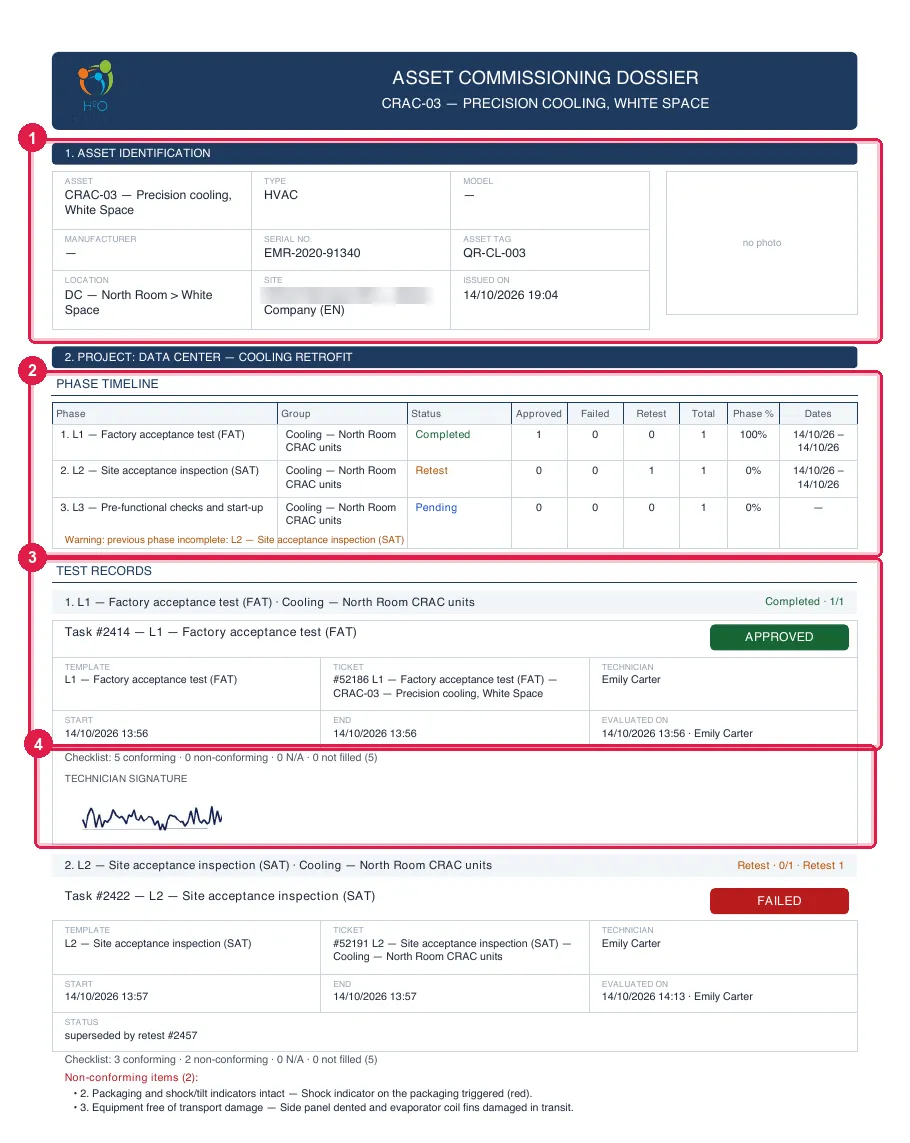
Task: Click the asset tag 'QR-CL-003'
Action: click(494, 253)
